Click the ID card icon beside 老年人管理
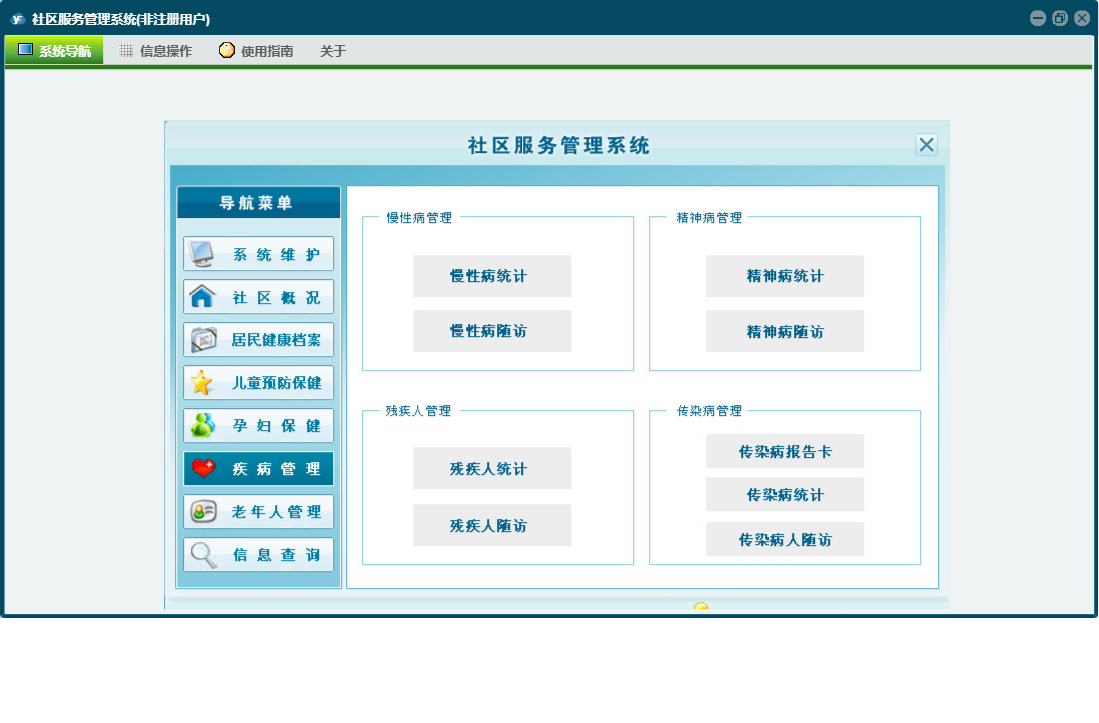This screenshot has height=723, width=1099. [x=203, y=511]
